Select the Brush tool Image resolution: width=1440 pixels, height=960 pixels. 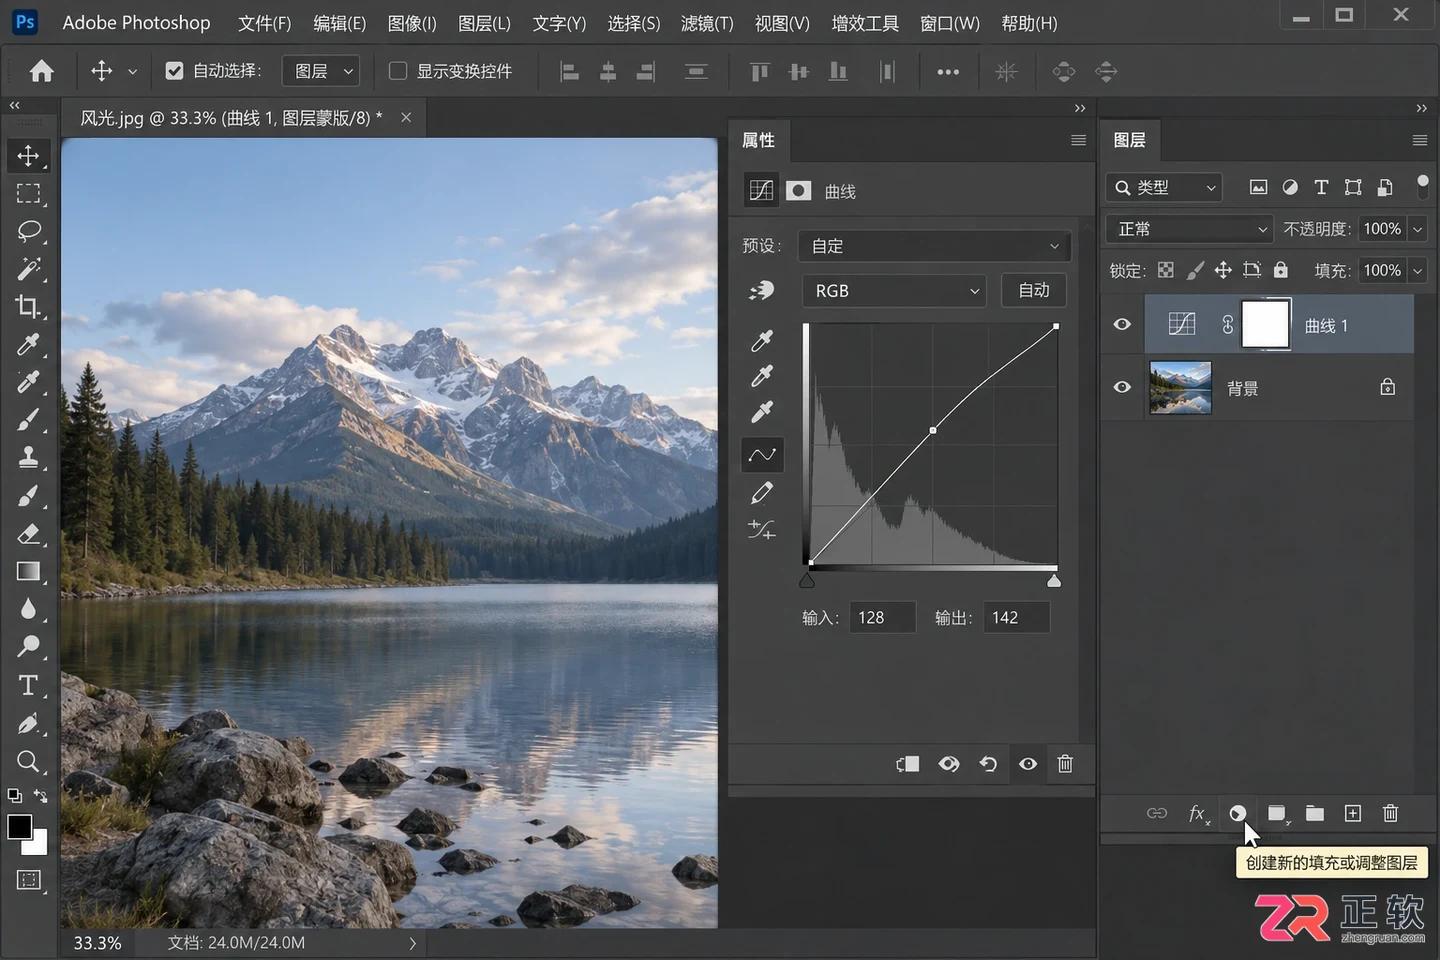(x=28, y=420)
